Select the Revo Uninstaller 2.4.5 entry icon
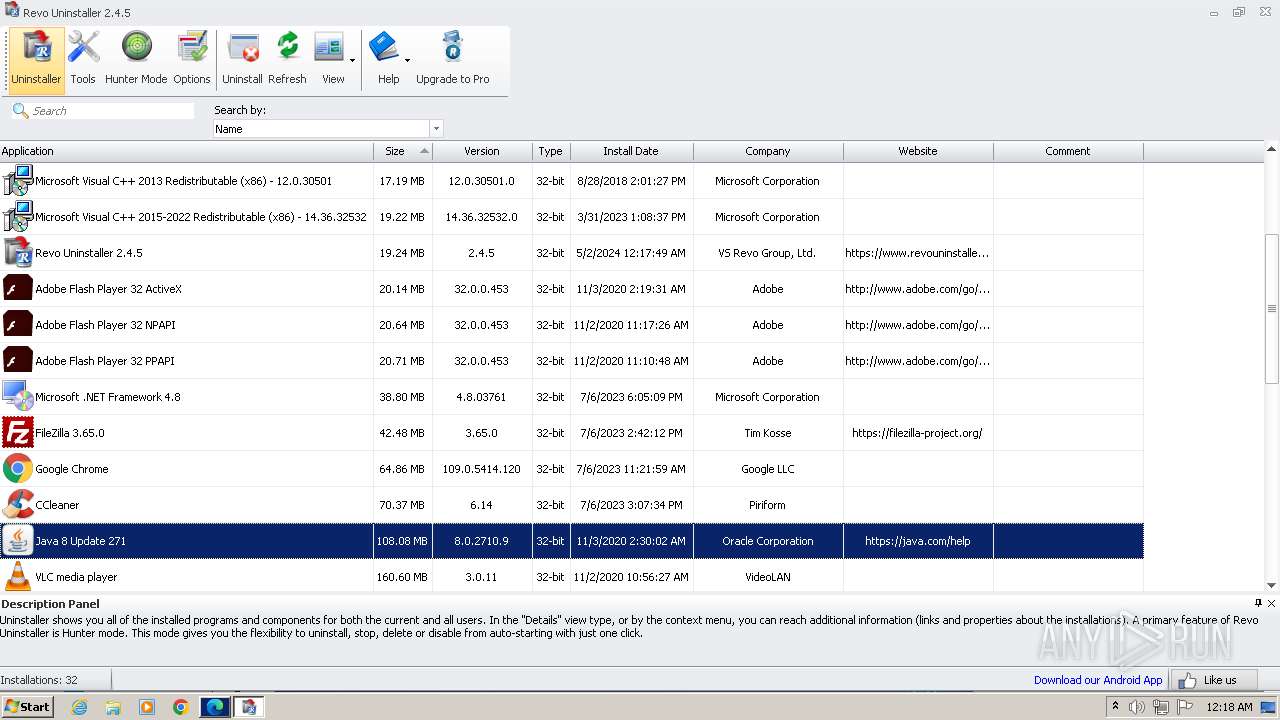The image size is (1280, 720). click(18, 253)
